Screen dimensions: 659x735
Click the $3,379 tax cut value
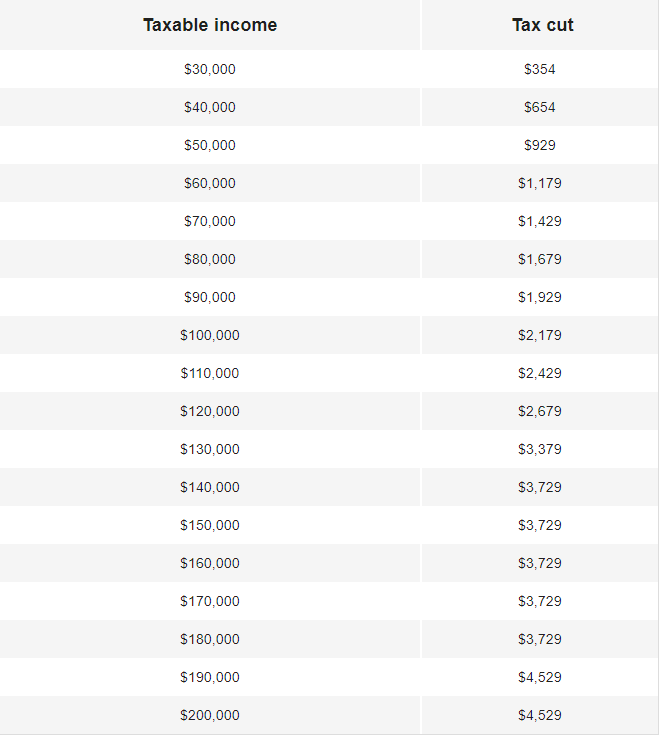click(x=540, y=449)
